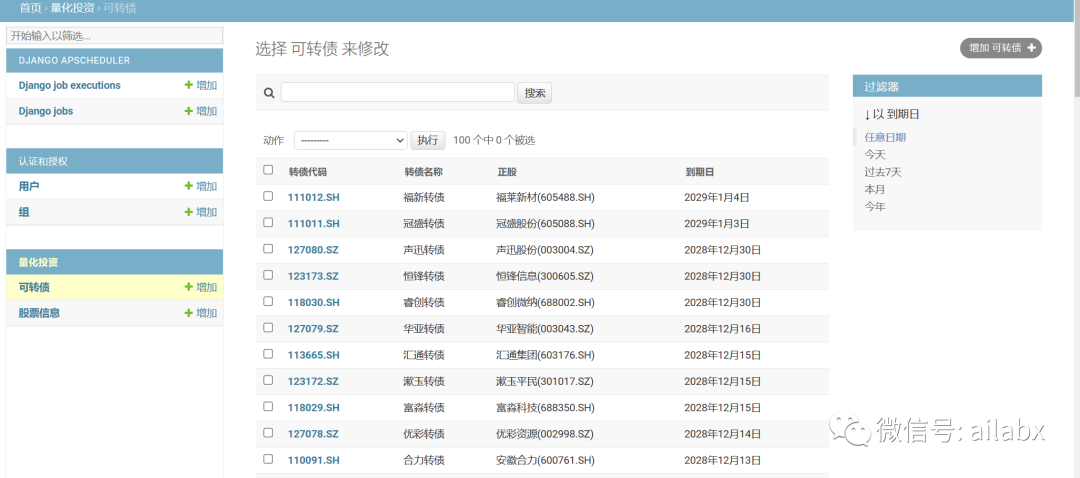
Task: Sort by 正股 column header
Action: 507,172
